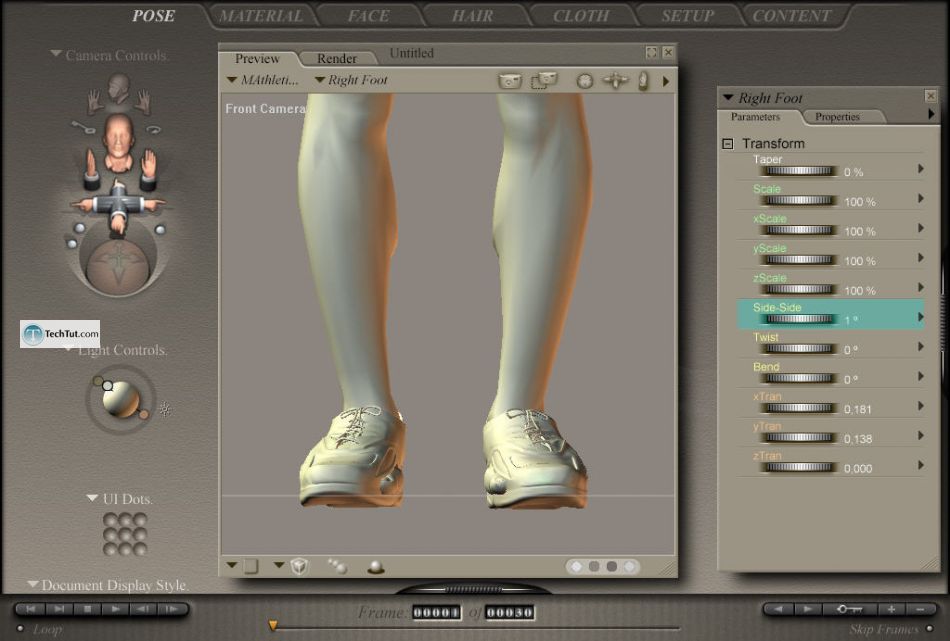This screenshot has width=950, height=641.
Task: Switch to the CLOTH room tab
Action: (581, 16)
